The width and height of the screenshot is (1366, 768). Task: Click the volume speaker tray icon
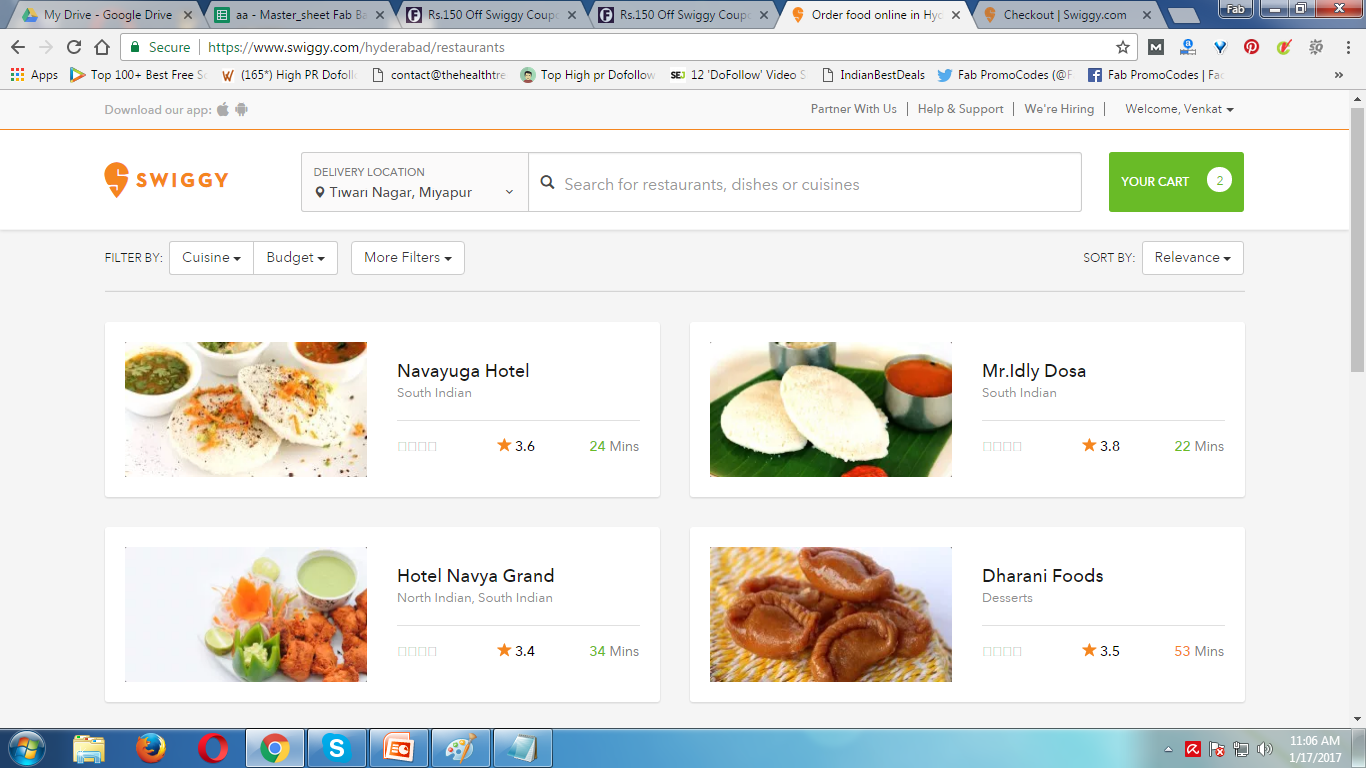[x=1265, y=749]
